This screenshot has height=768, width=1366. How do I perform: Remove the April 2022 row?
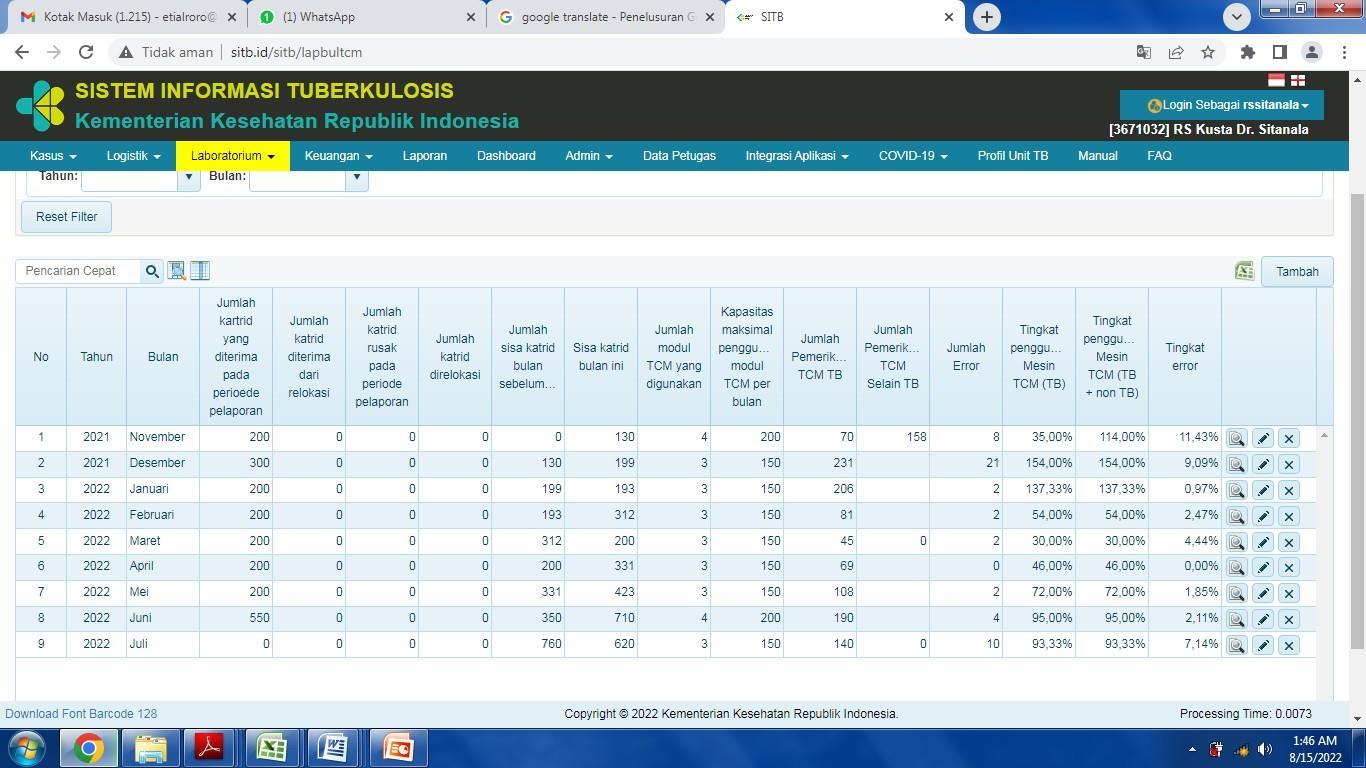pyautogui.click(x=1289, y=567)
